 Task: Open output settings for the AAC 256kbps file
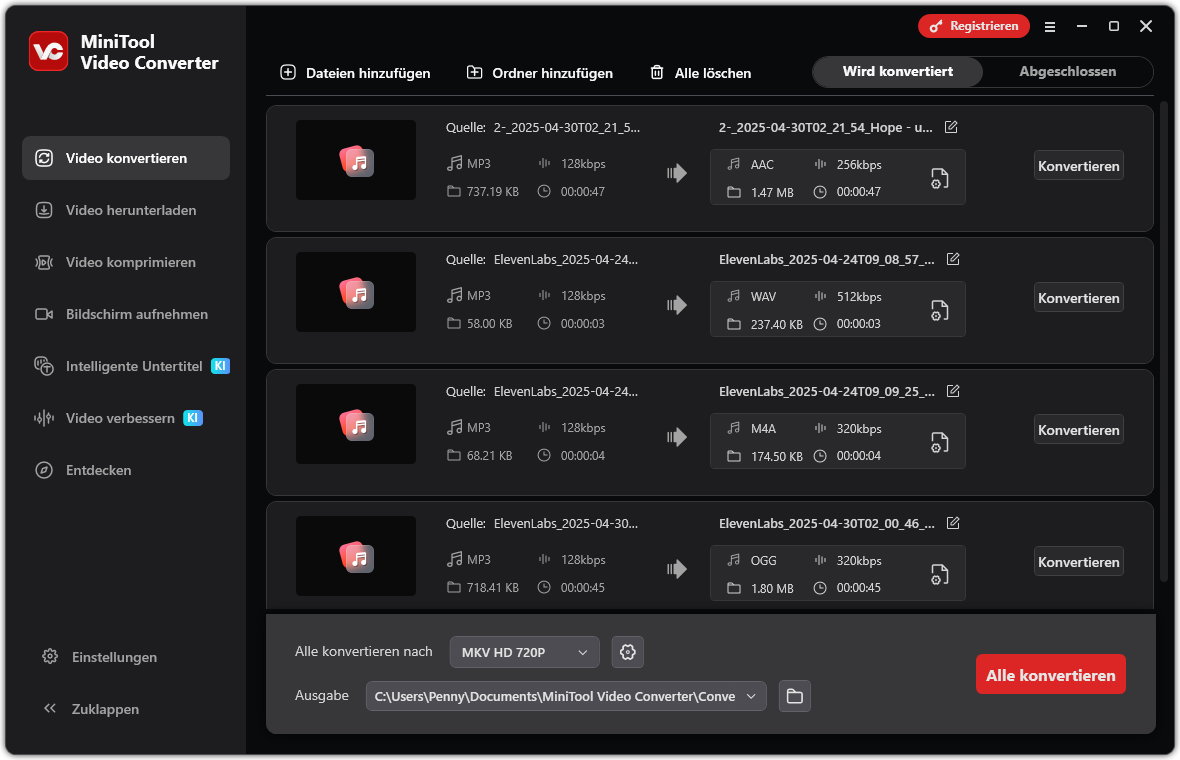click(x=939, y=178)
